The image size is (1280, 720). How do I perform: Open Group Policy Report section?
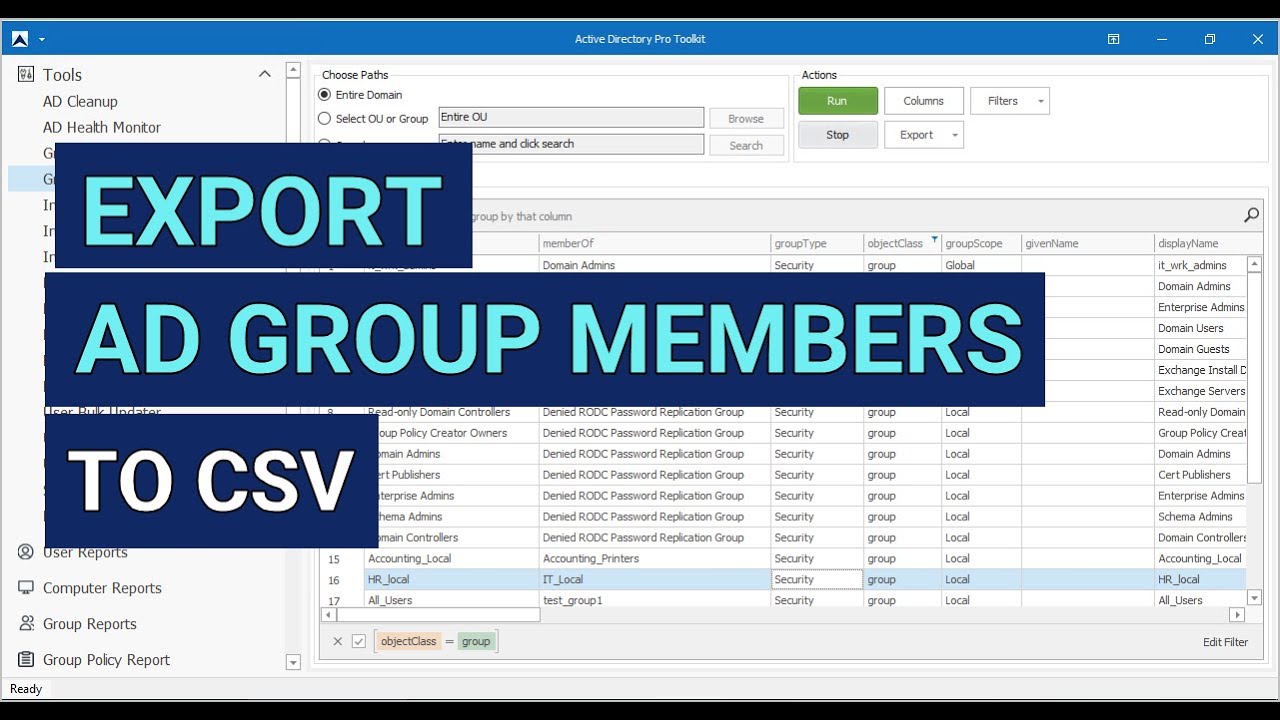106,660
